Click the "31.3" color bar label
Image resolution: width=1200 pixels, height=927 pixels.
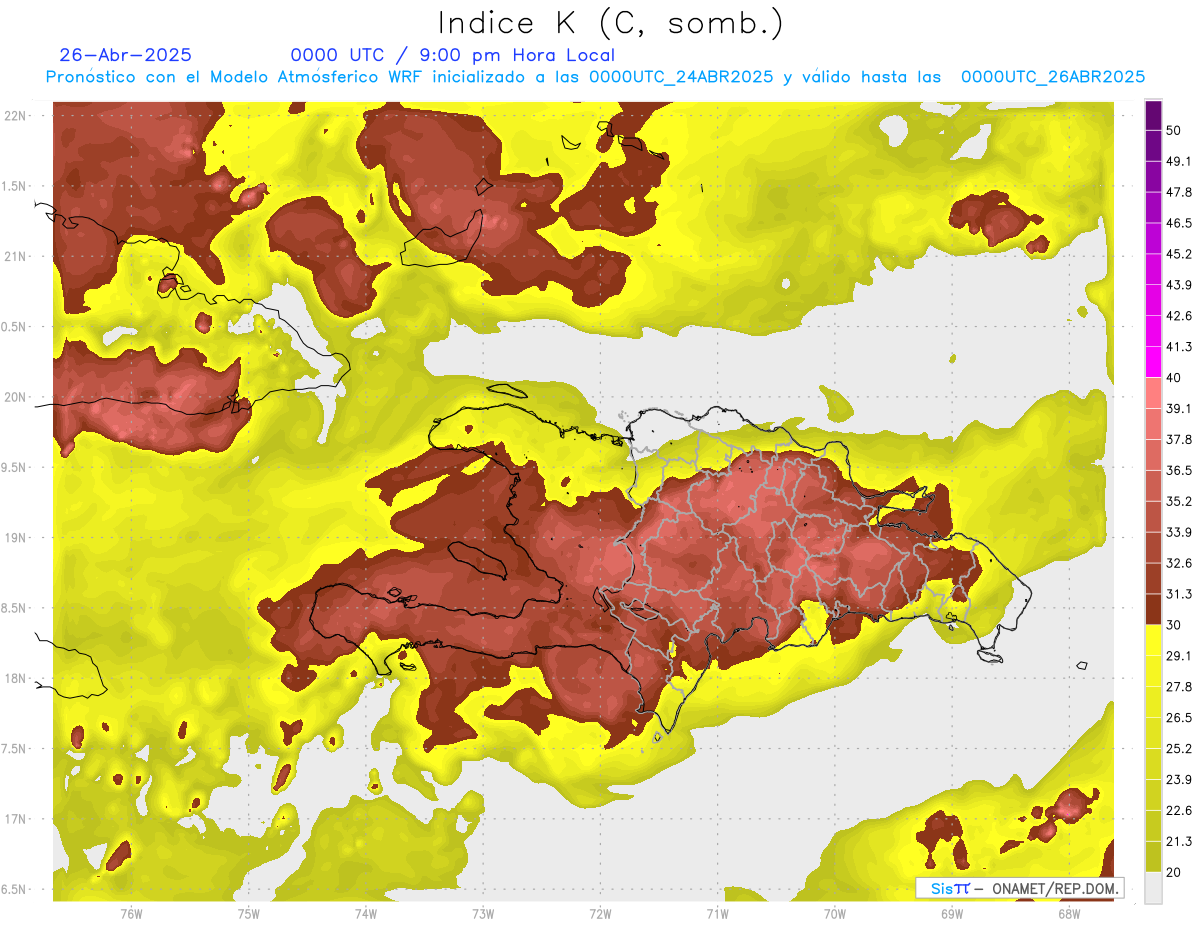click(x=1179, y=594)
